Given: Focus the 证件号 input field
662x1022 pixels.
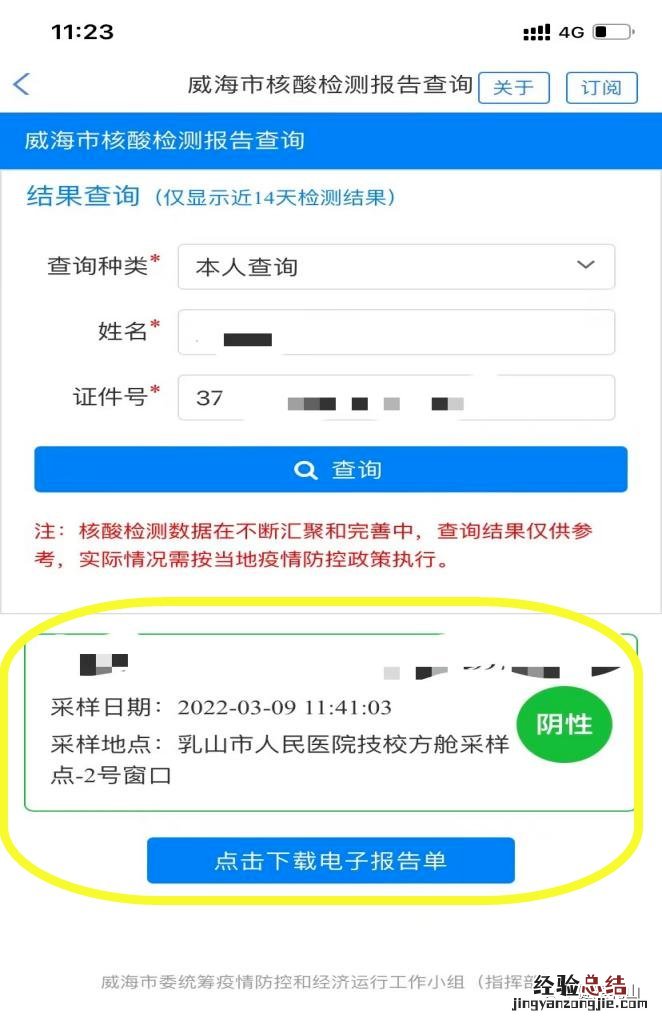Looking at the screenshot, I should [396, 398].
